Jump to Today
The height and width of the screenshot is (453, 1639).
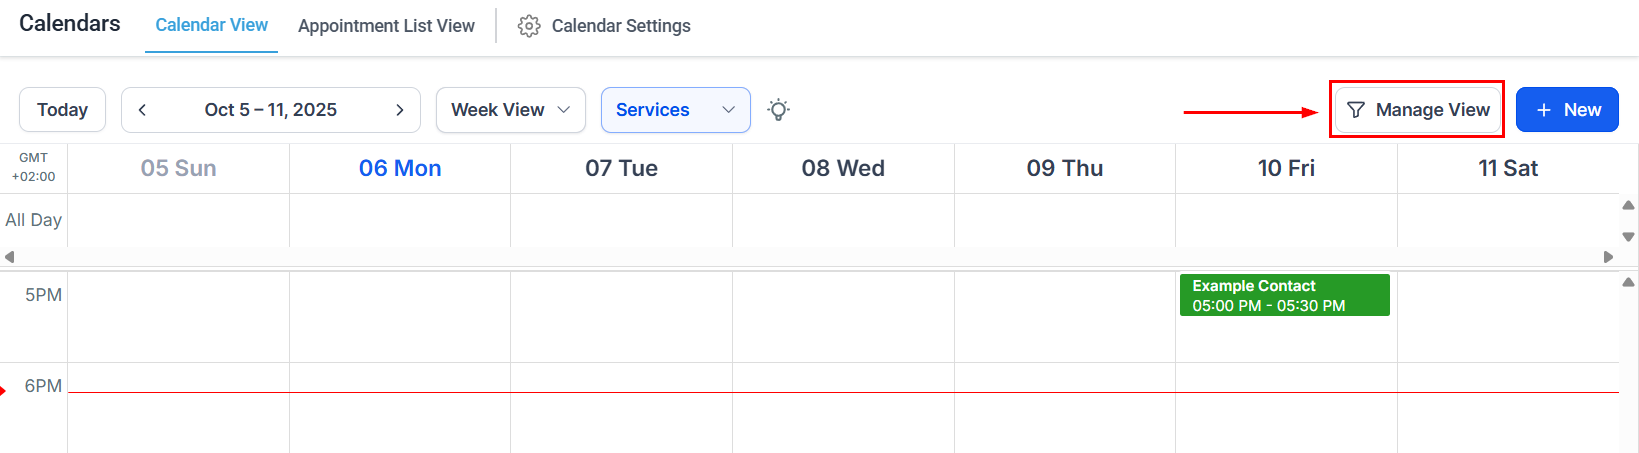click(62, 110)
